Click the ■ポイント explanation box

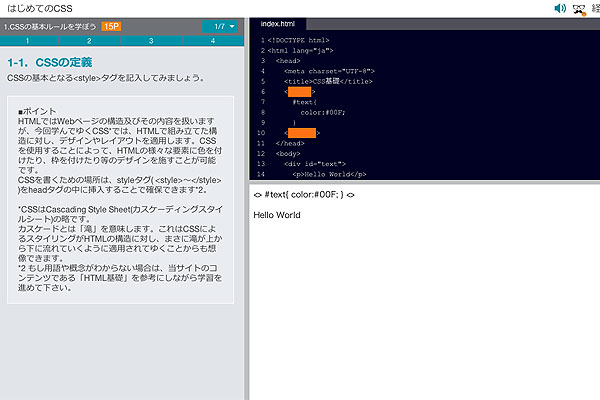pyautogui.click(x=125, y=200)
